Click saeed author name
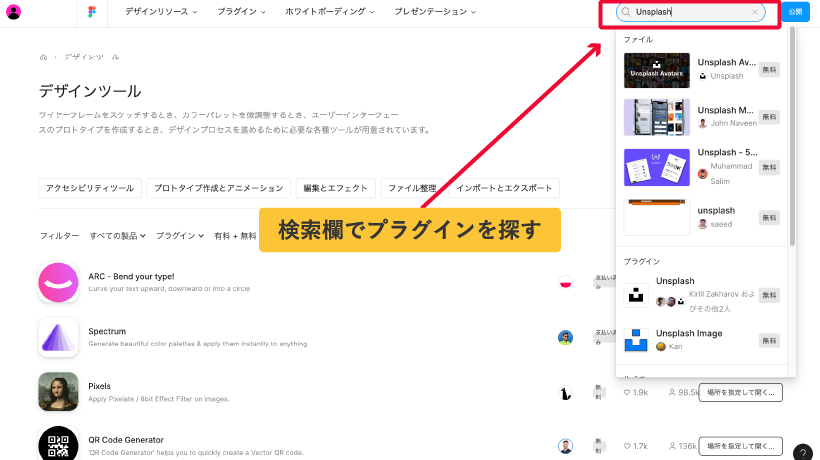Viewport: 820px width, 460px height. tap(721, 224)
